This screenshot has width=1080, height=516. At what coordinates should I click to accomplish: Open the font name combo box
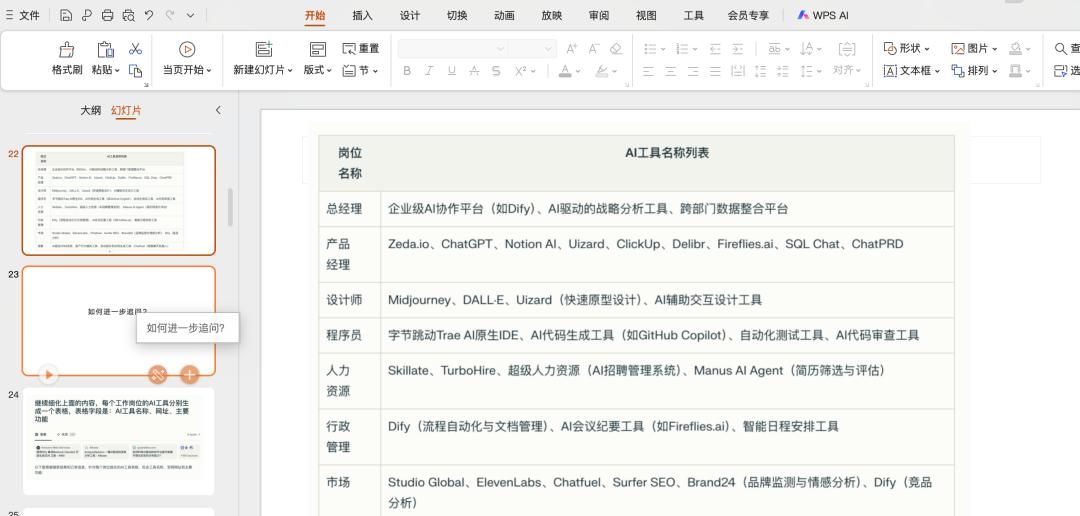pos(453,48)
